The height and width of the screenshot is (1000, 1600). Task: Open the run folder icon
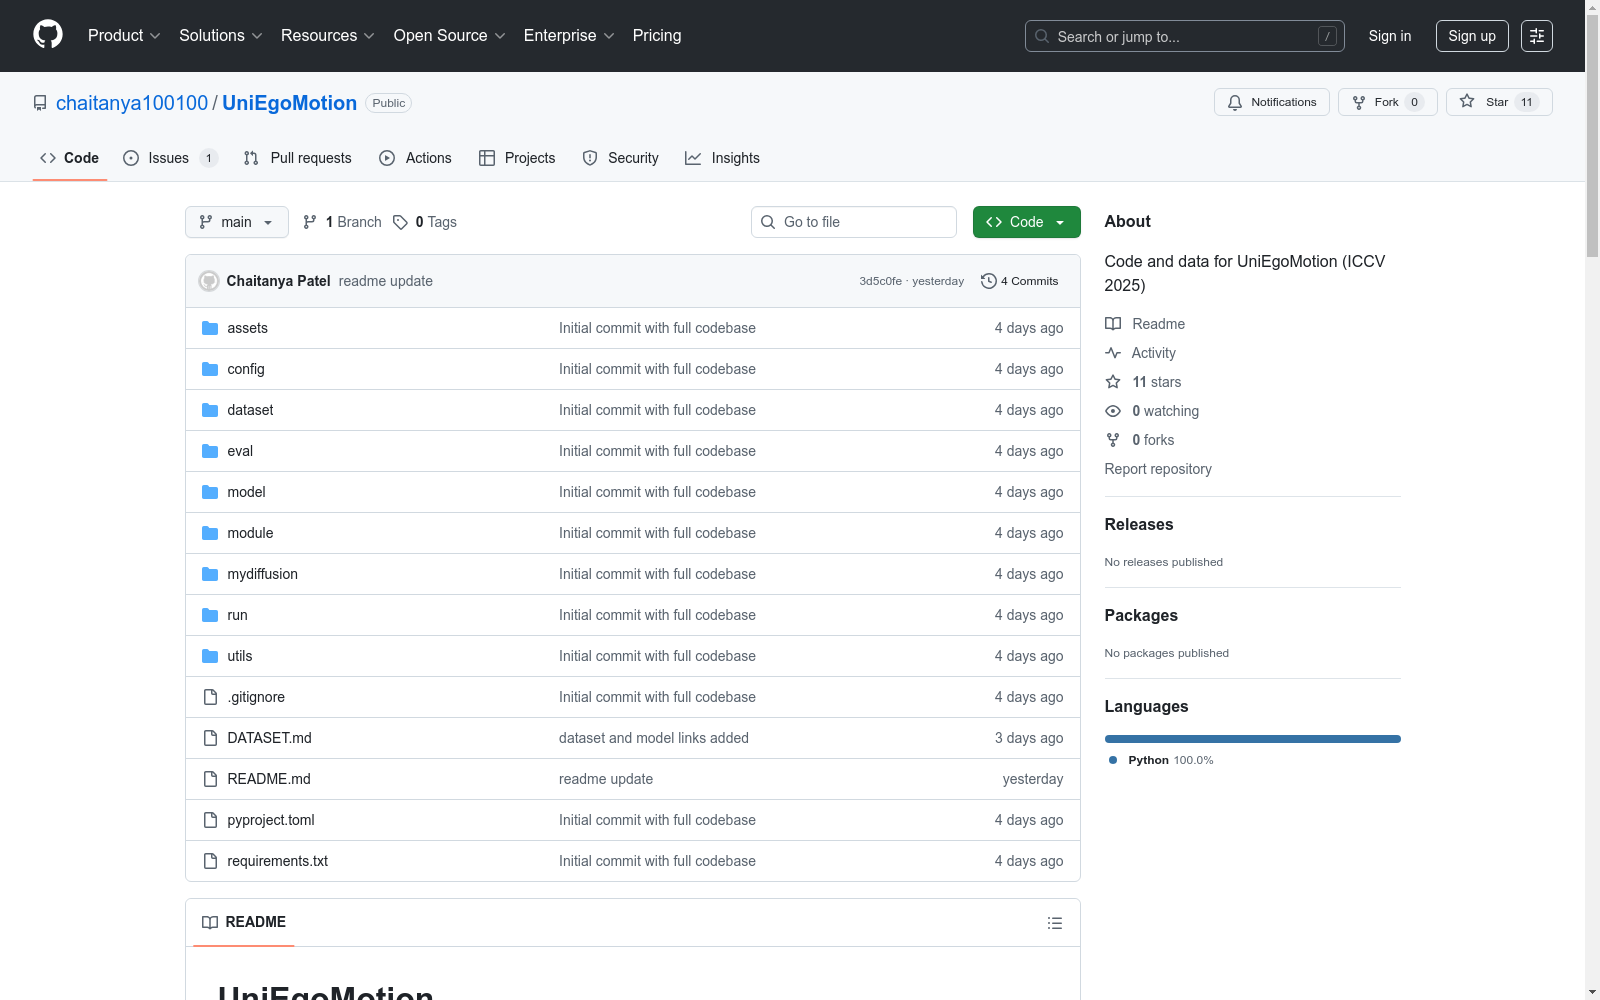click(x=210, y=615)
